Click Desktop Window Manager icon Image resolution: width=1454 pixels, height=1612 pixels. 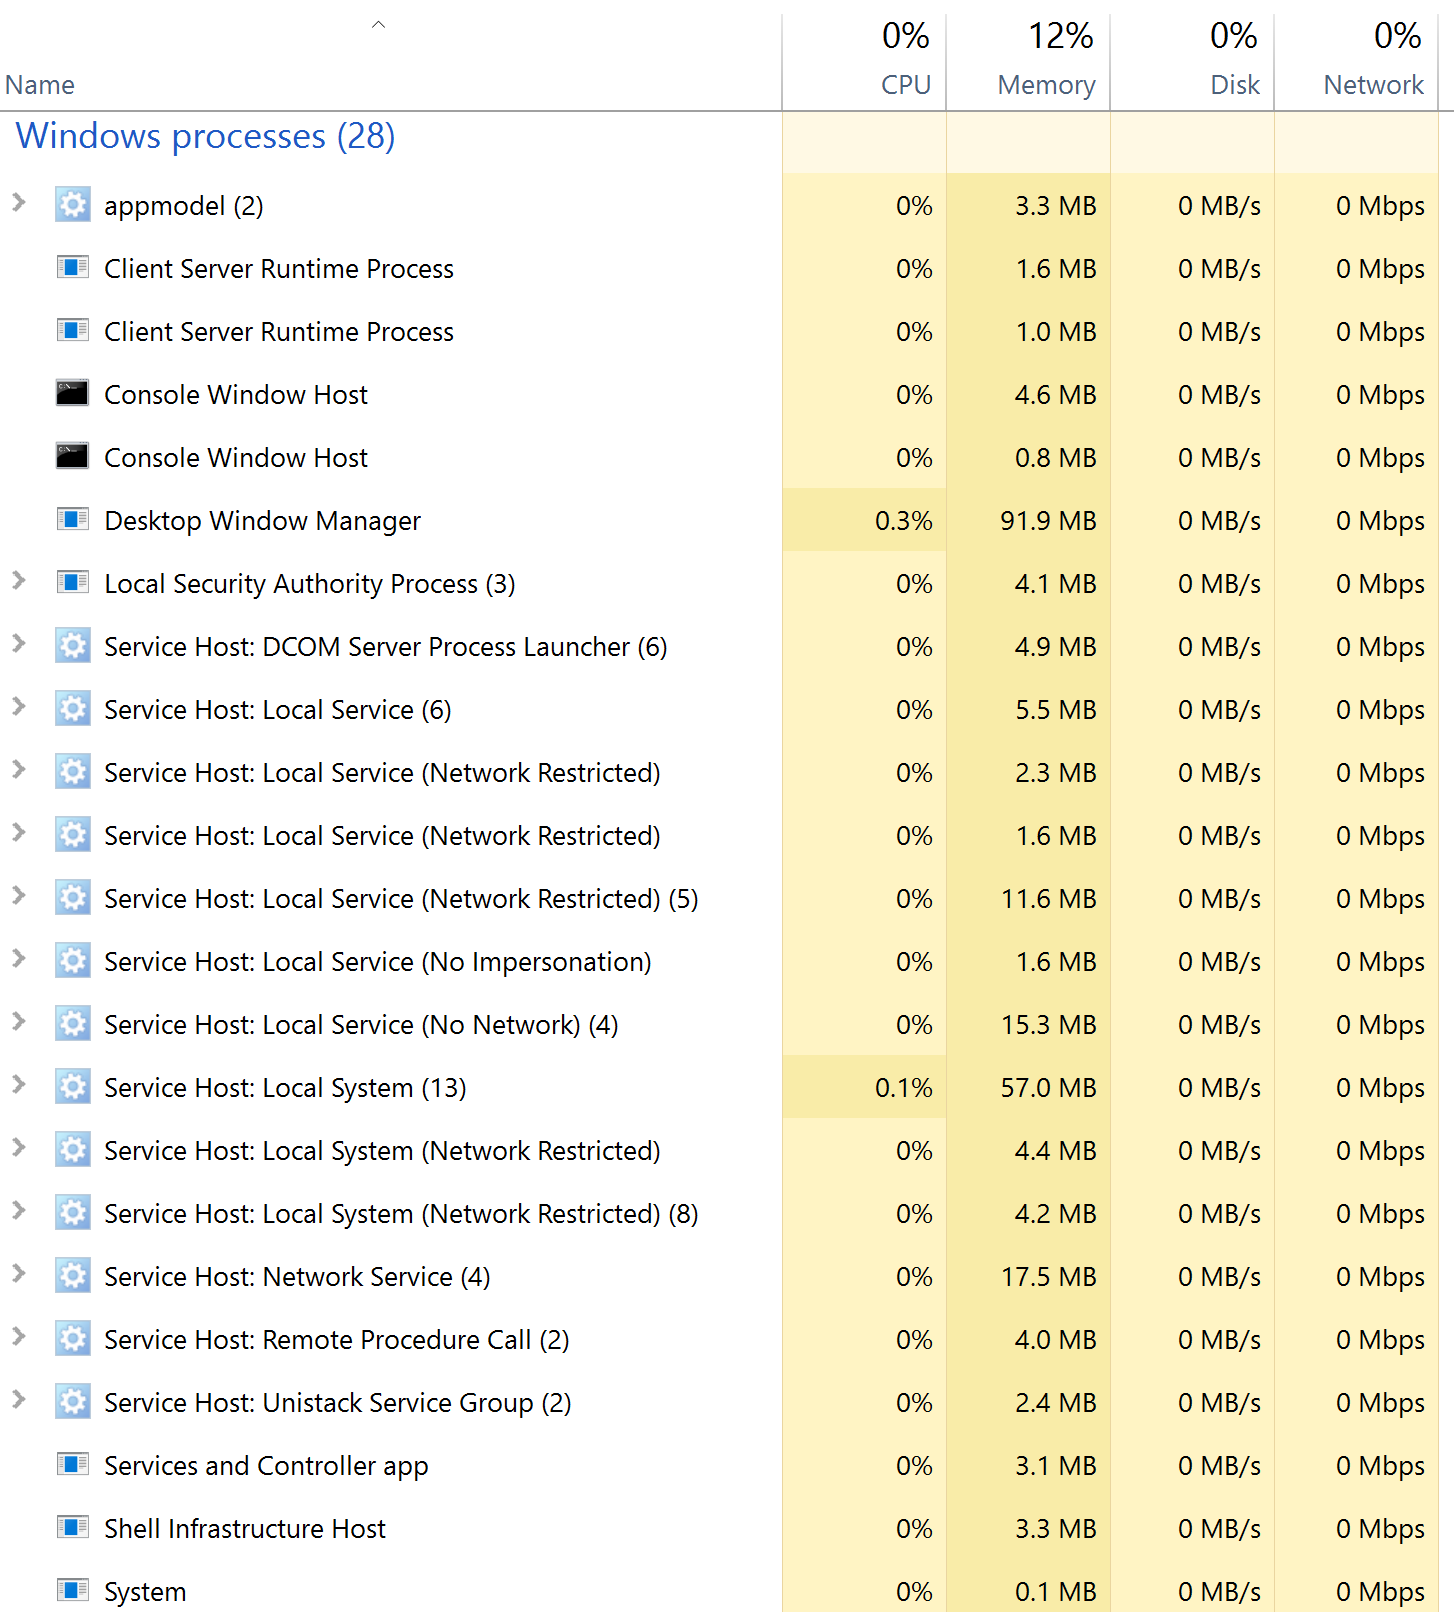pyautogui.click(x=73, y=520)
